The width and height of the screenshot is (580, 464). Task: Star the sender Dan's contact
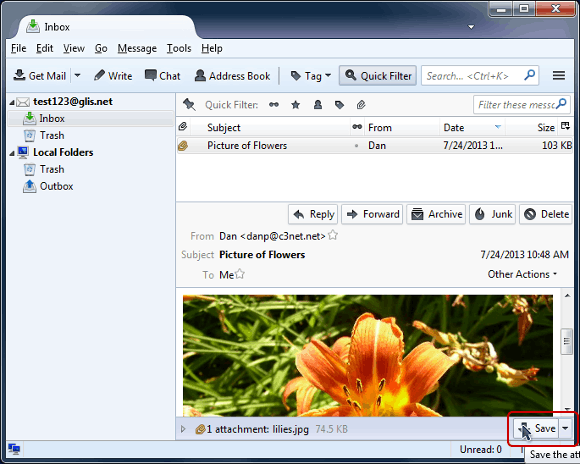tap(333, 235)
